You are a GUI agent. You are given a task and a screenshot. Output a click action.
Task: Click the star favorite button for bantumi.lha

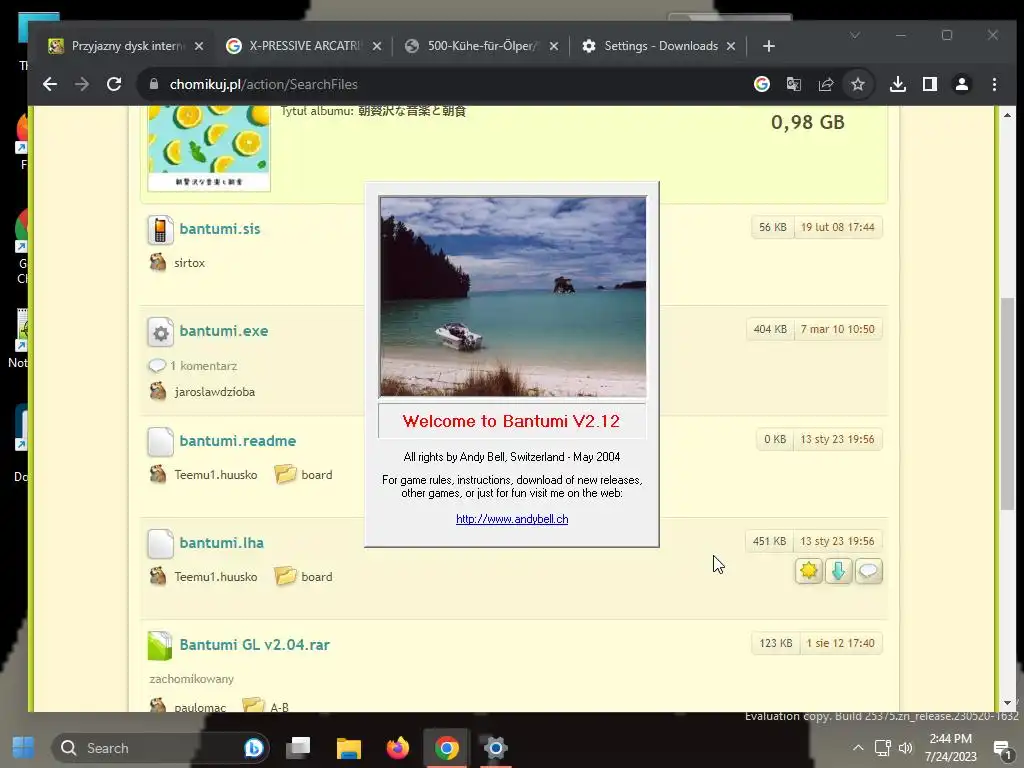pos(808,571)
